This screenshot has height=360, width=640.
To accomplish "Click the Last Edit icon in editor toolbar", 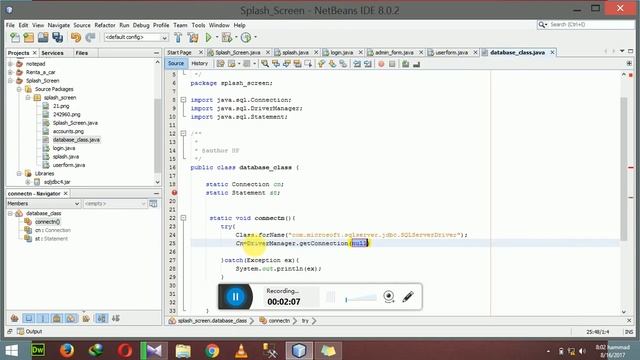I will [220, 64].
